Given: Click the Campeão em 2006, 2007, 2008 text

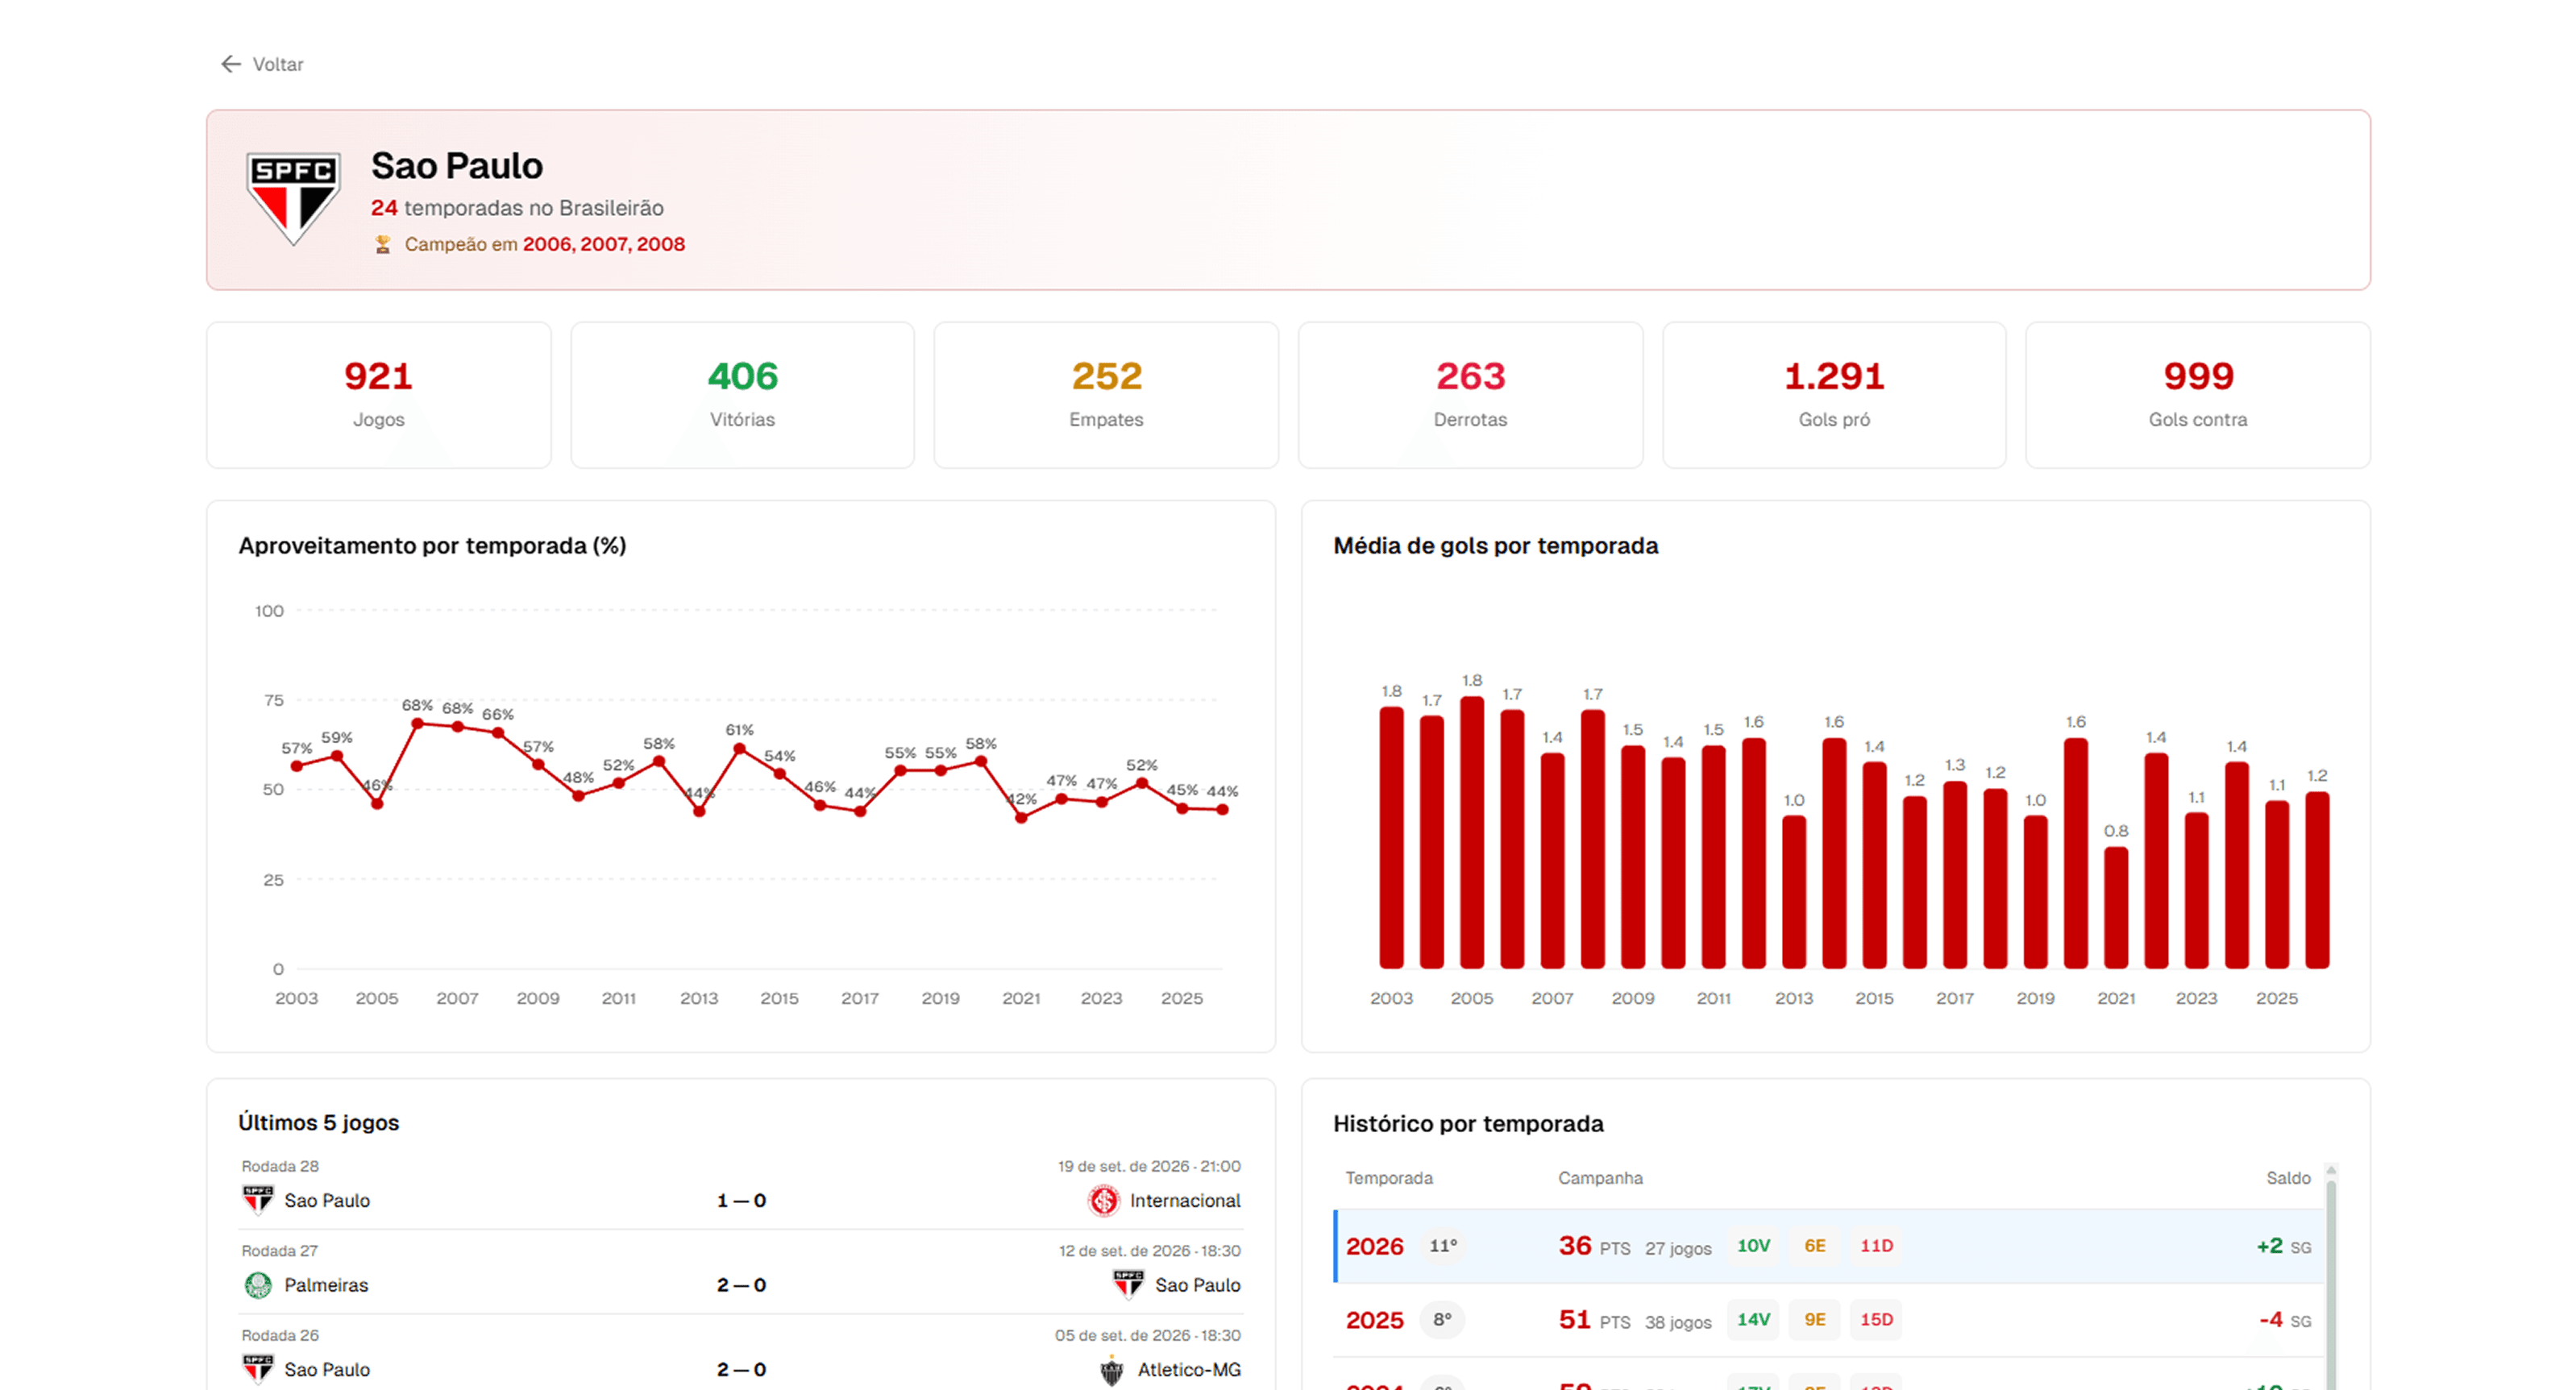Looking at the screenshot, I should 545,244.
